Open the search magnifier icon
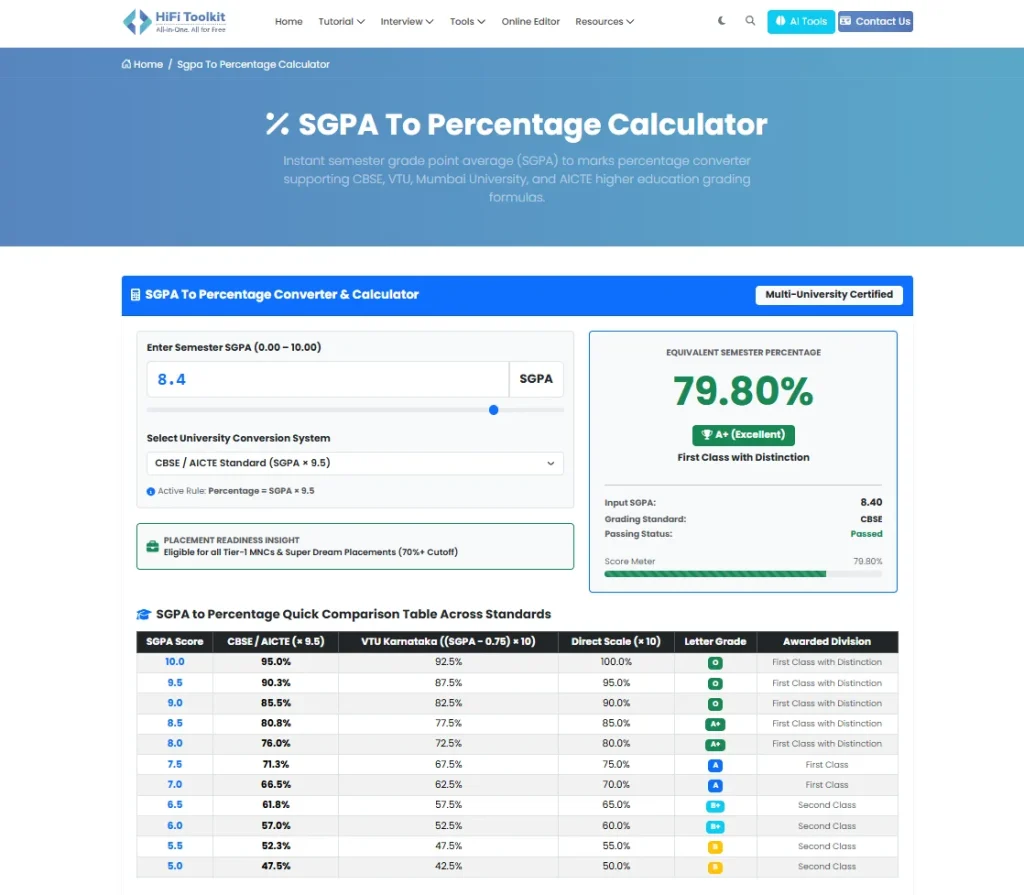 pos(750,21)
